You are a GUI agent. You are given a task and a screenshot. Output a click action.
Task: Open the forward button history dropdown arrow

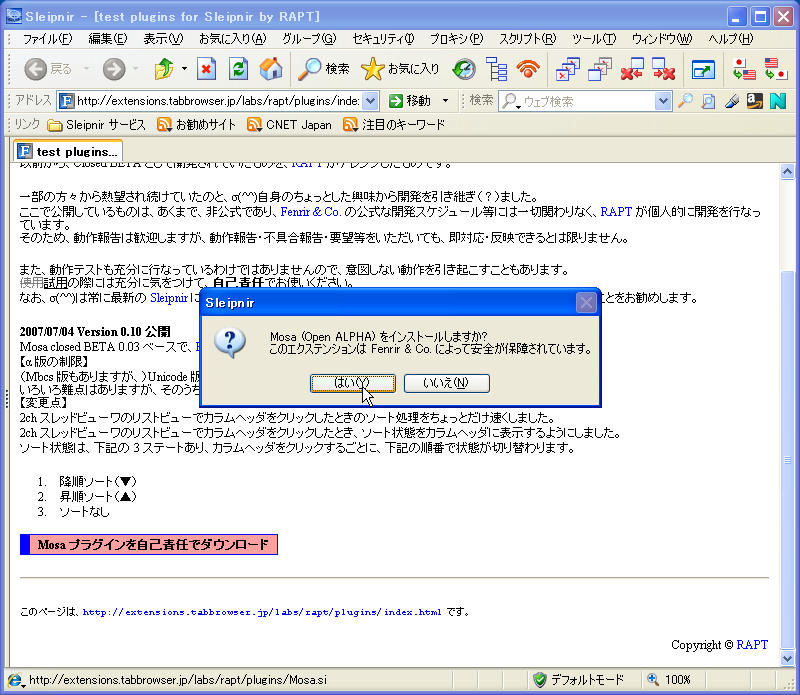[136, 68]
